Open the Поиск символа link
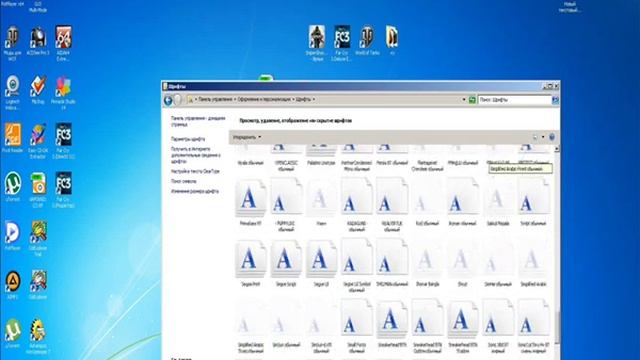 pyautogui.click(x=184, y=181)
